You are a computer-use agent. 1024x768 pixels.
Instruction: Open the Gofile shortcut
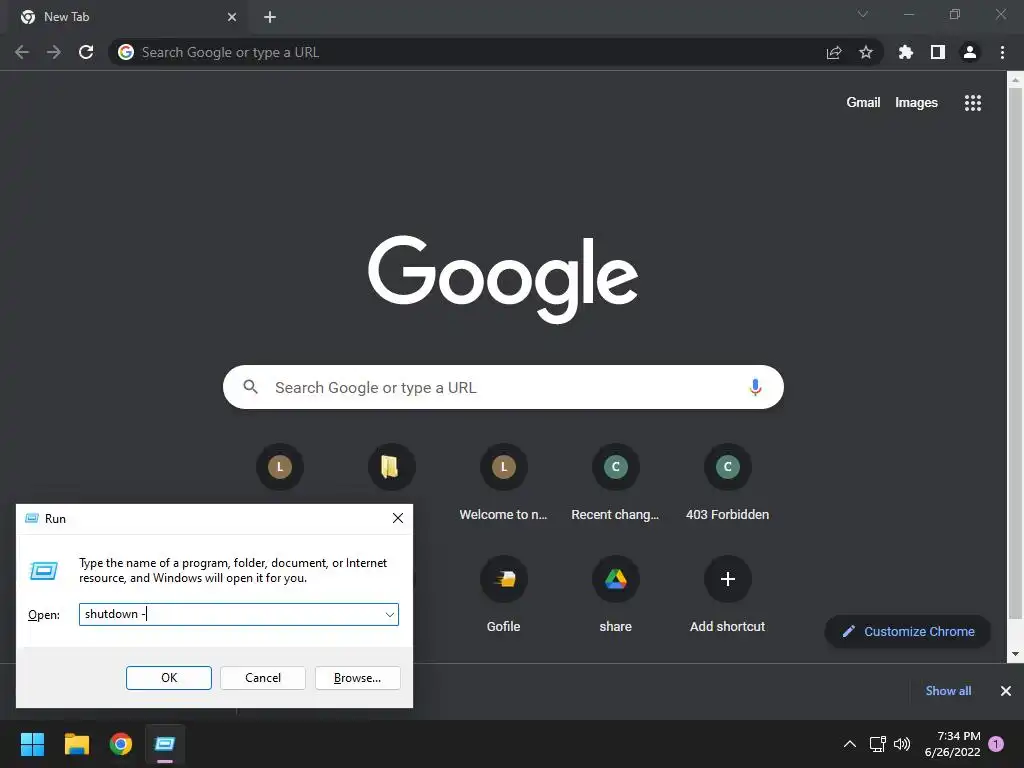[504, 594]
